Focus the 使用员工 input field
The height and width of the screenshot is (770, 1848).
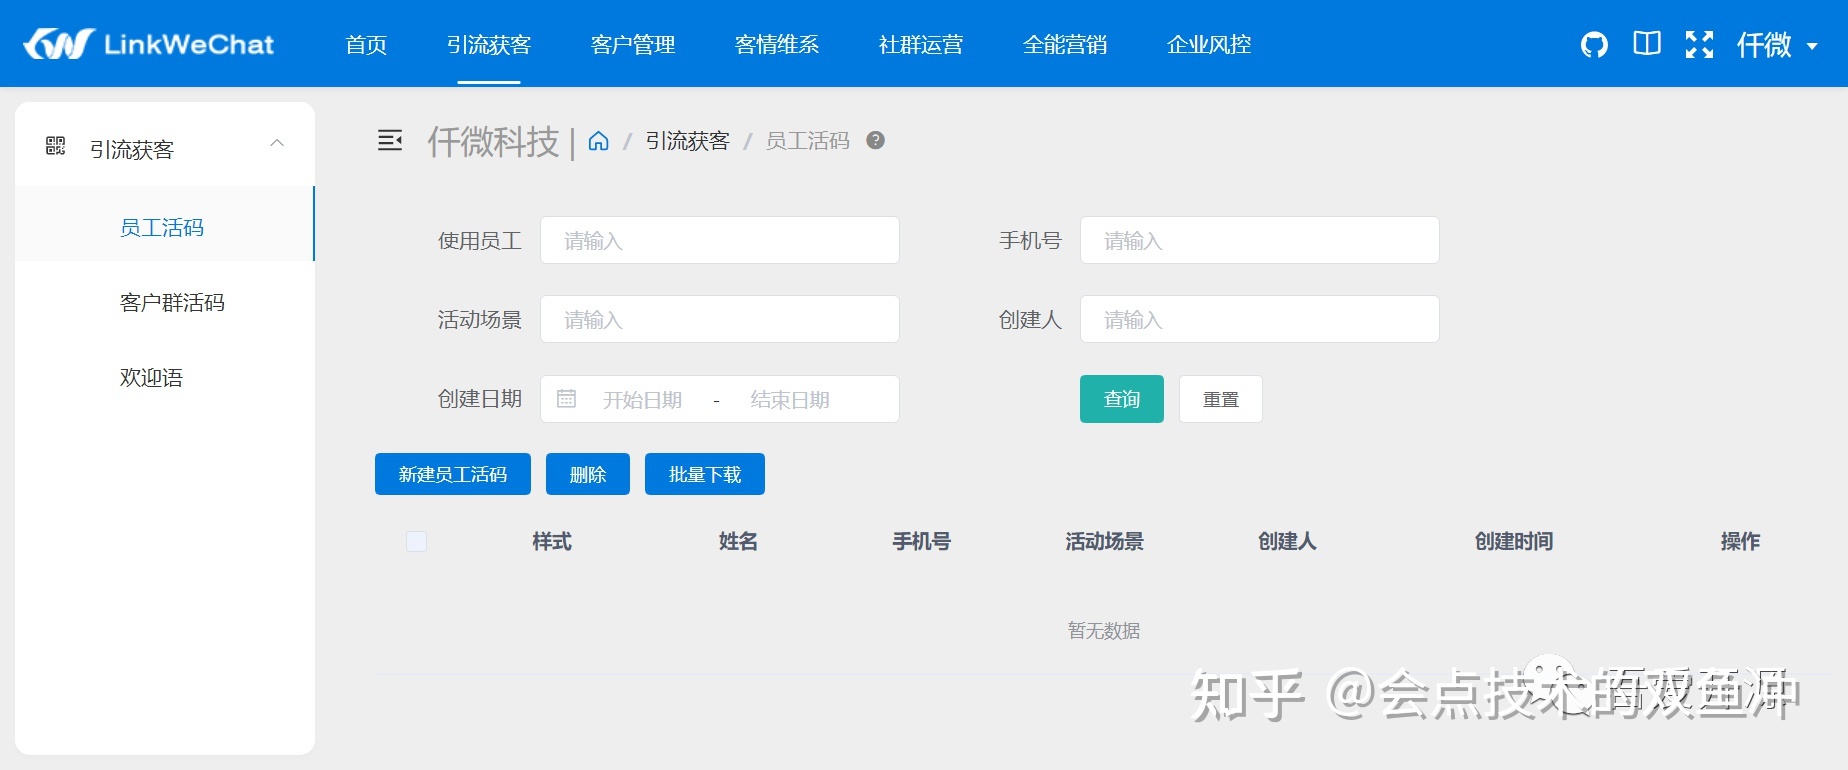720,240
